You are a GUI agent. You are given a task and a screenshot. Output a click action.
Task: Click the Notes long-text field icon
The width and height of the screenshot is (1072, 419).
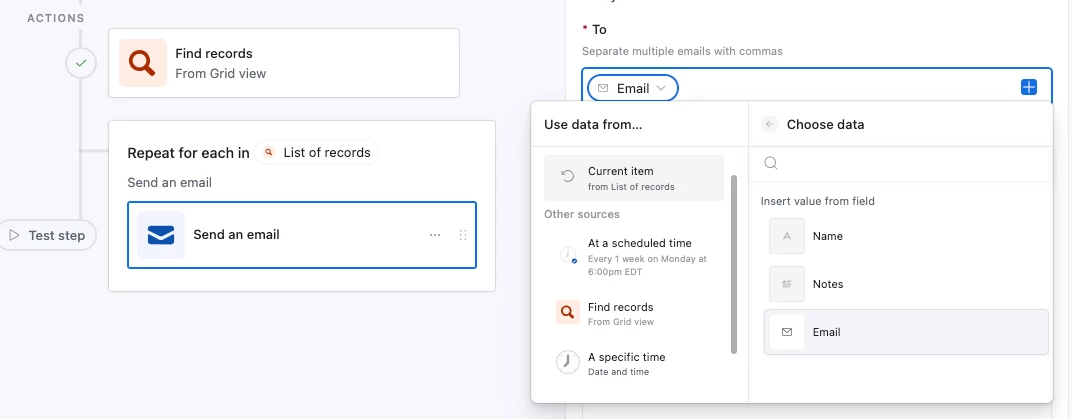point(787,284)
